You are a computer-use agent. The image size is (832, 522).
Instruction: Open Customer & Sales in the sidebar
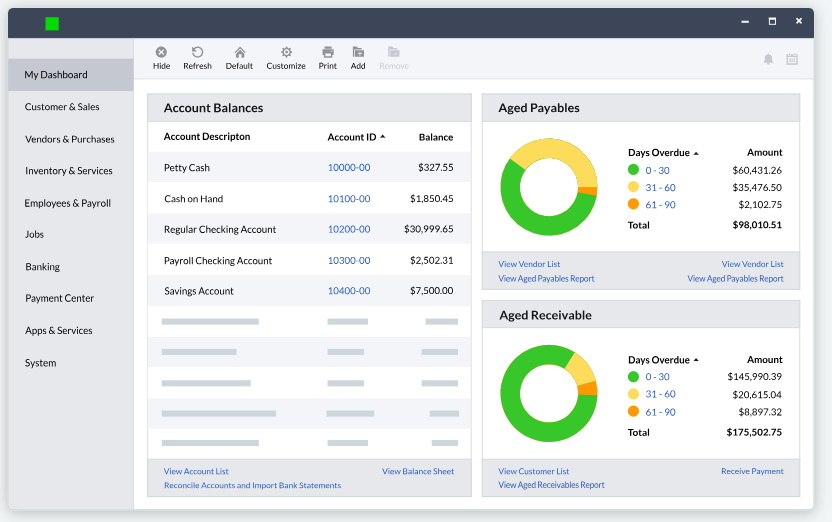(x=62, y=107)
